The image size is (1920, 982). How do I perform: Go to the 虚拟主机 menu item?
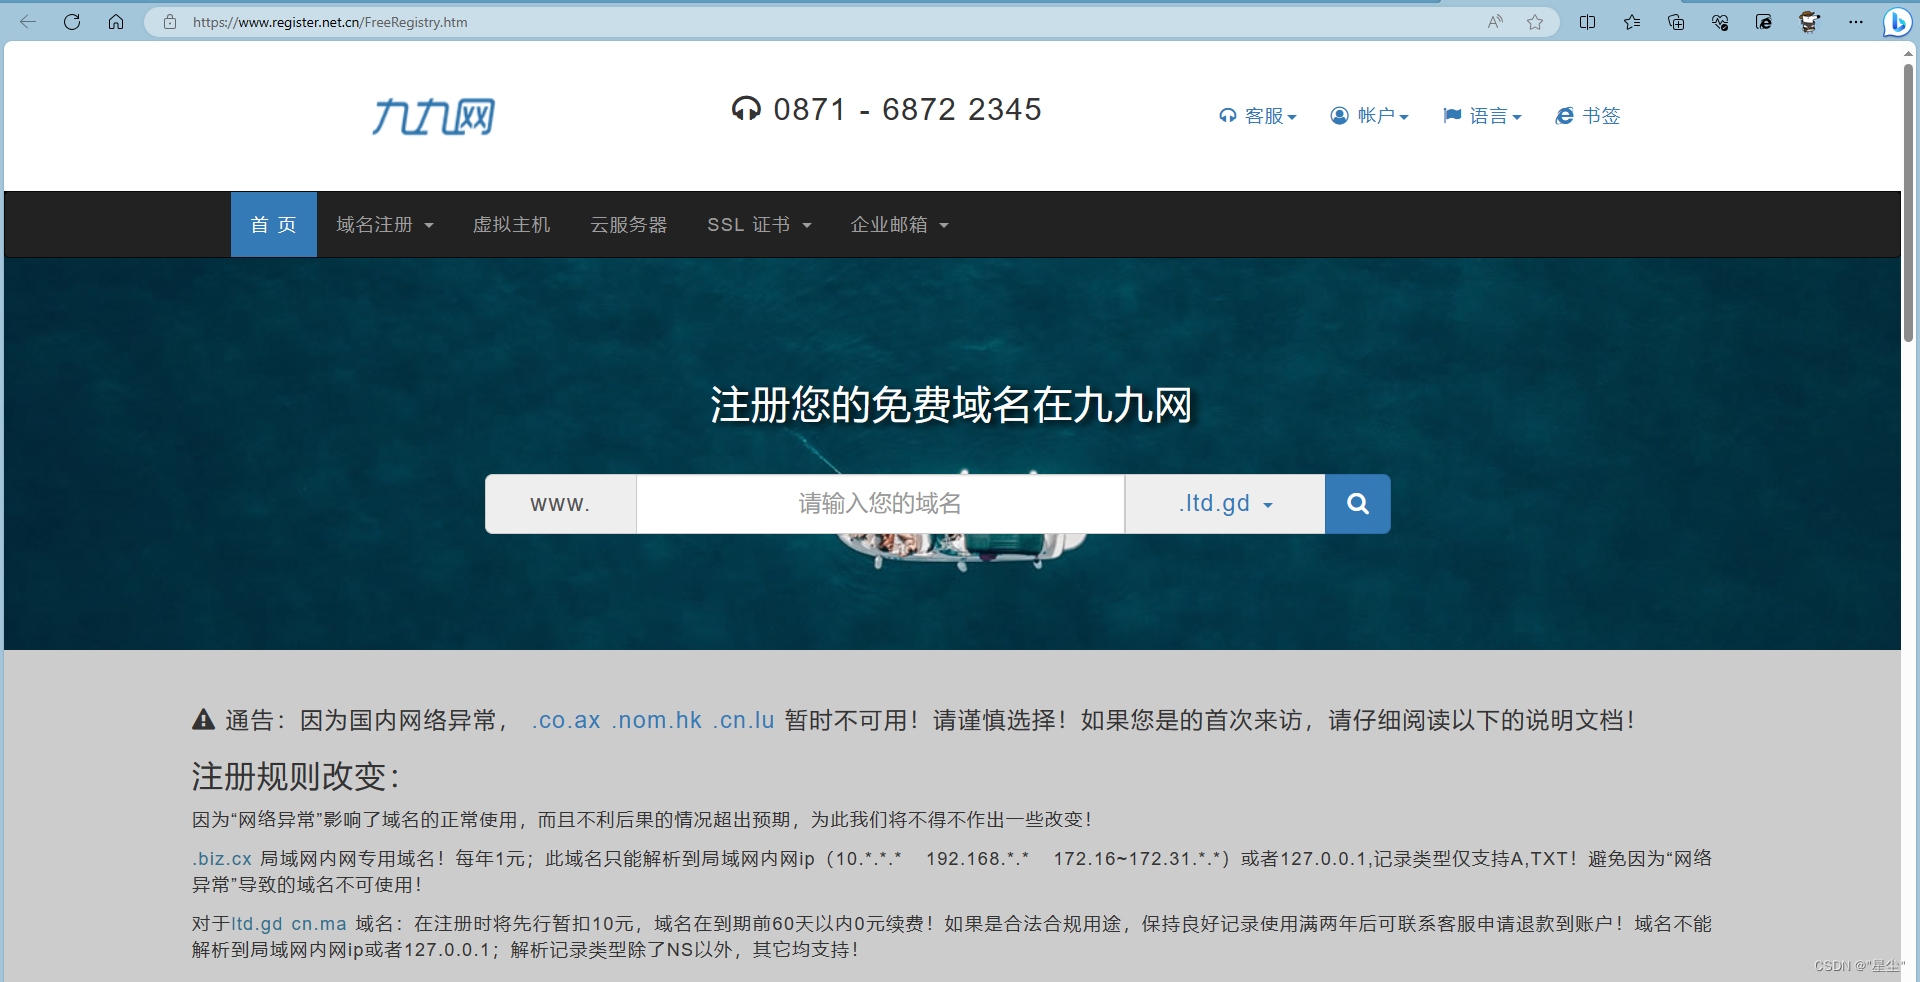pos(511,225)
